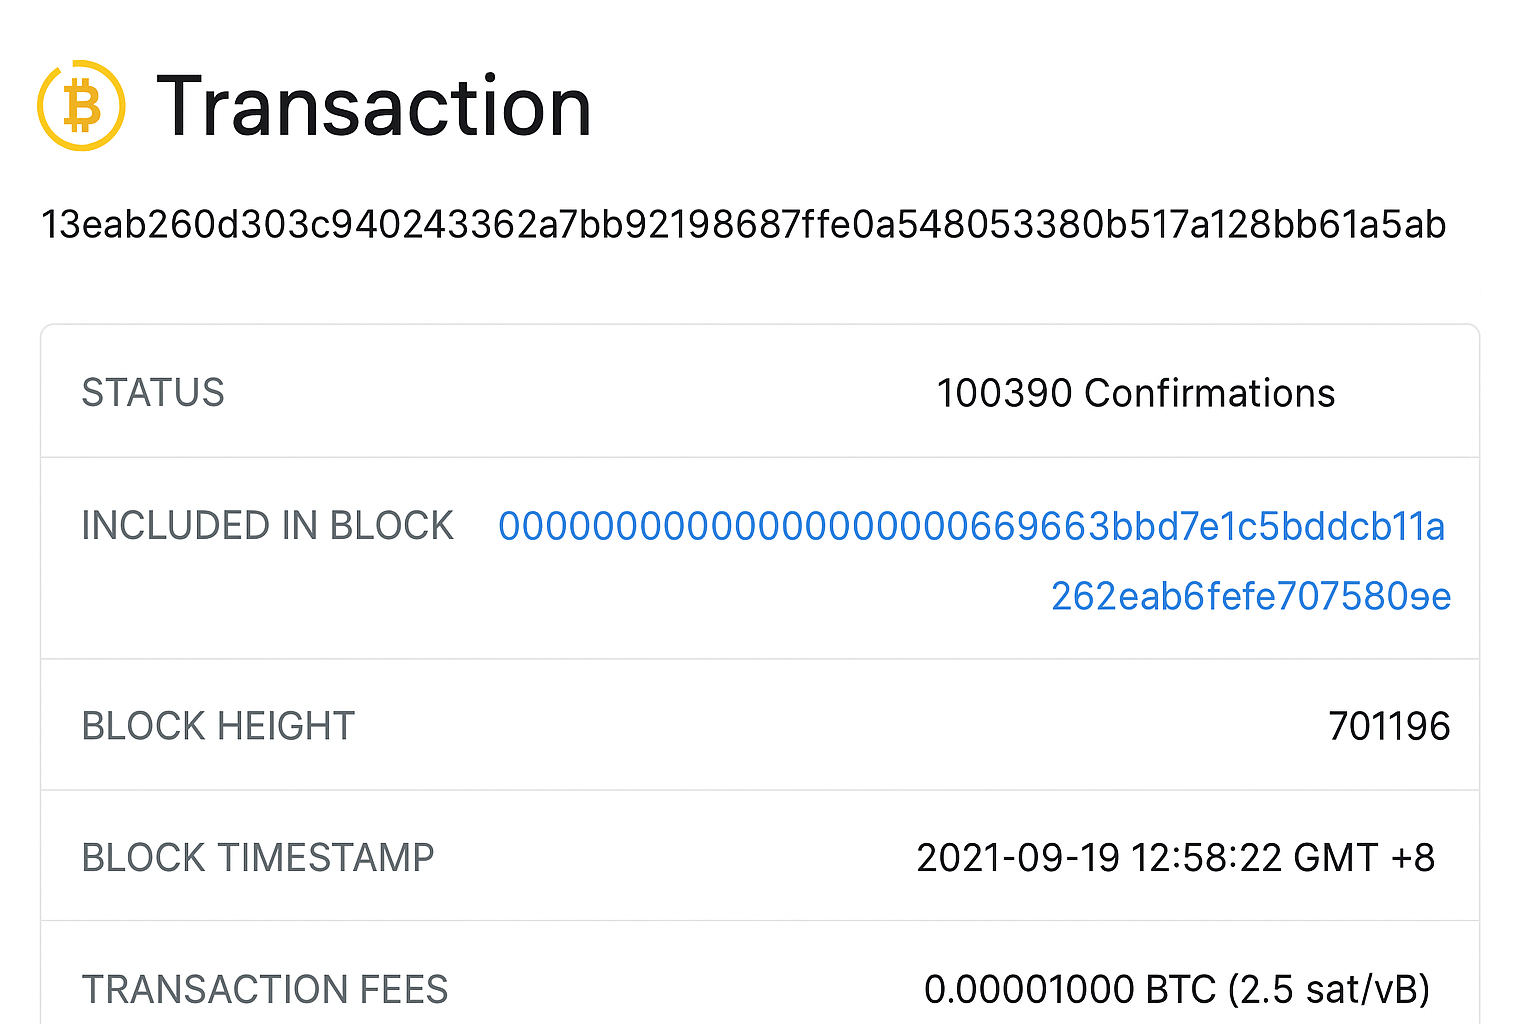Select the block height value 701196

[x=1388, y=726]
